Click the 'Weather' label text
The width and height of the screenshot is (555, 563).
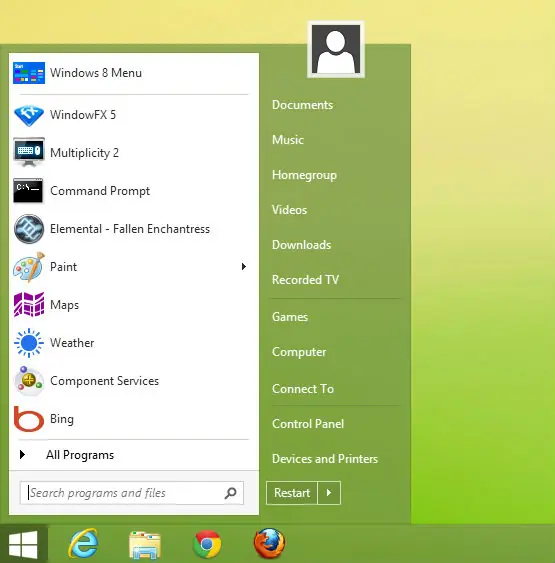(72, 343)
